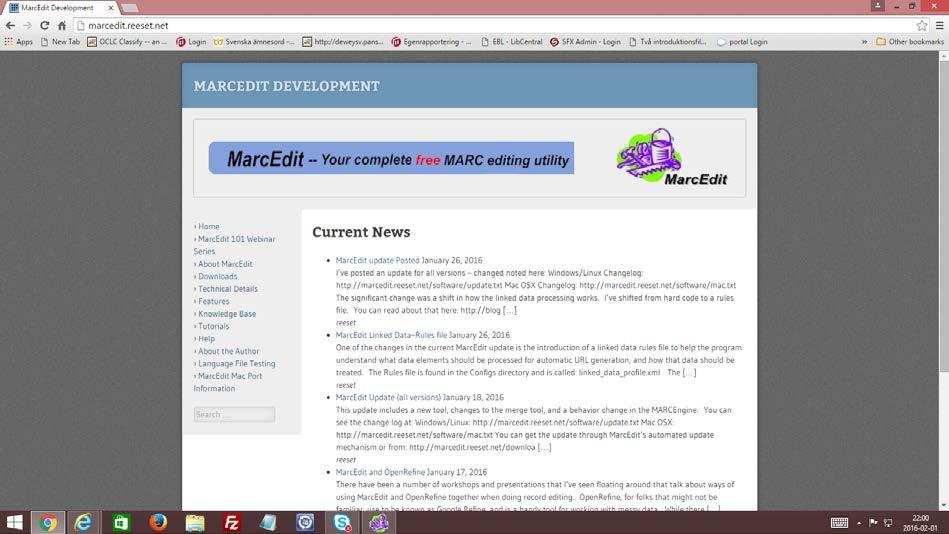Open the MarcEdit update Posted article

[378, 260]
